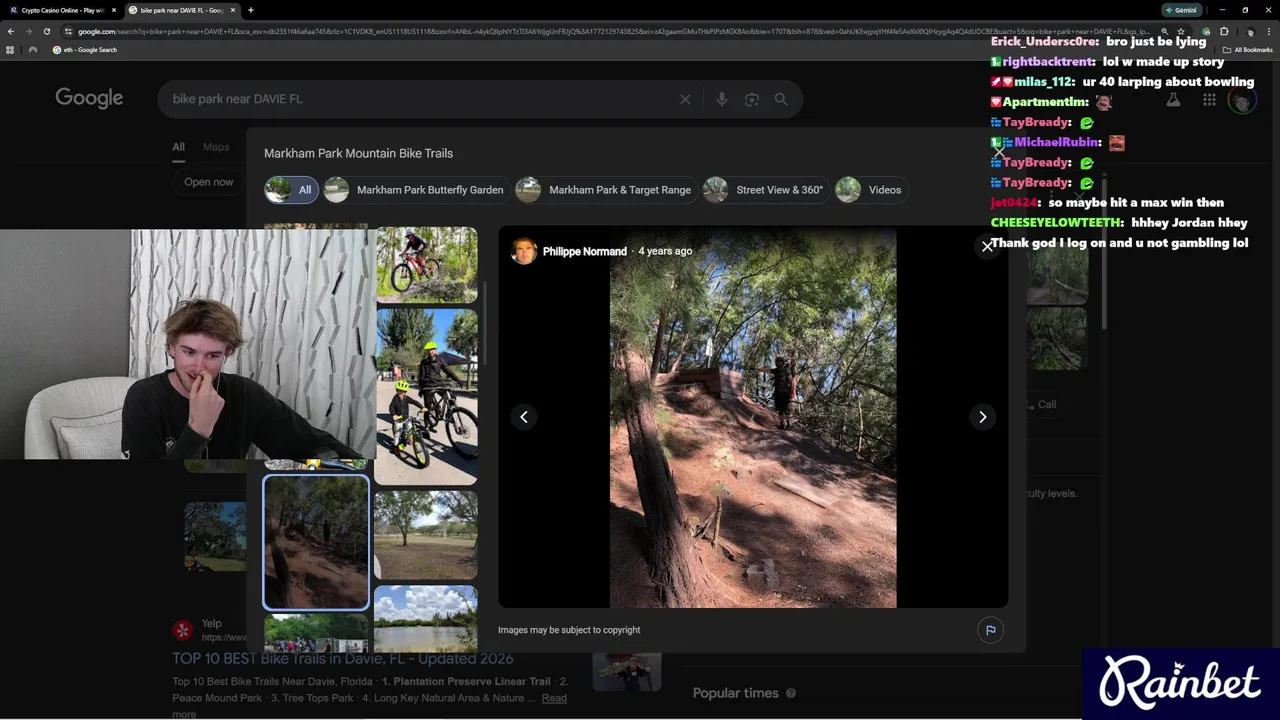This screenshot has width=1280, height=720.
Task: Close the bike park search tab
Action: coord(233,10)
